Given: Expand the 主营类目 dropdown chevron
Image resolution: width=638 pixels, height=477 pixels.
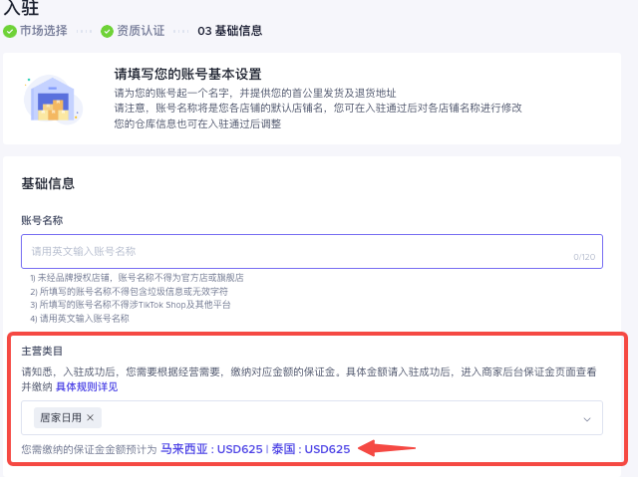Looking at the screenshot, I should coord(586,418).
